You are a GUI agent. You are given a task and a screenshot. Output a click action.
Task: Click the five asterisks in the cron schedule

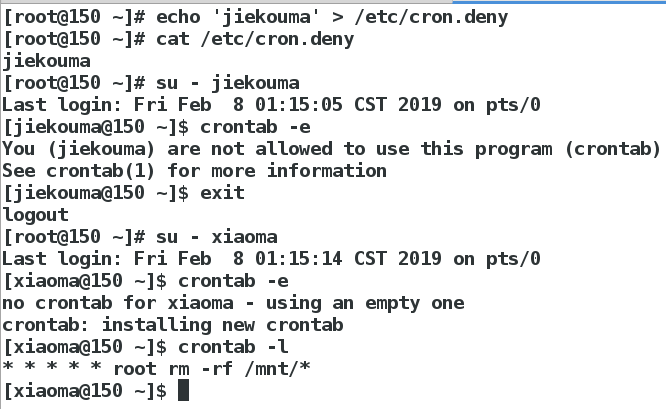(x=52, y=366)
